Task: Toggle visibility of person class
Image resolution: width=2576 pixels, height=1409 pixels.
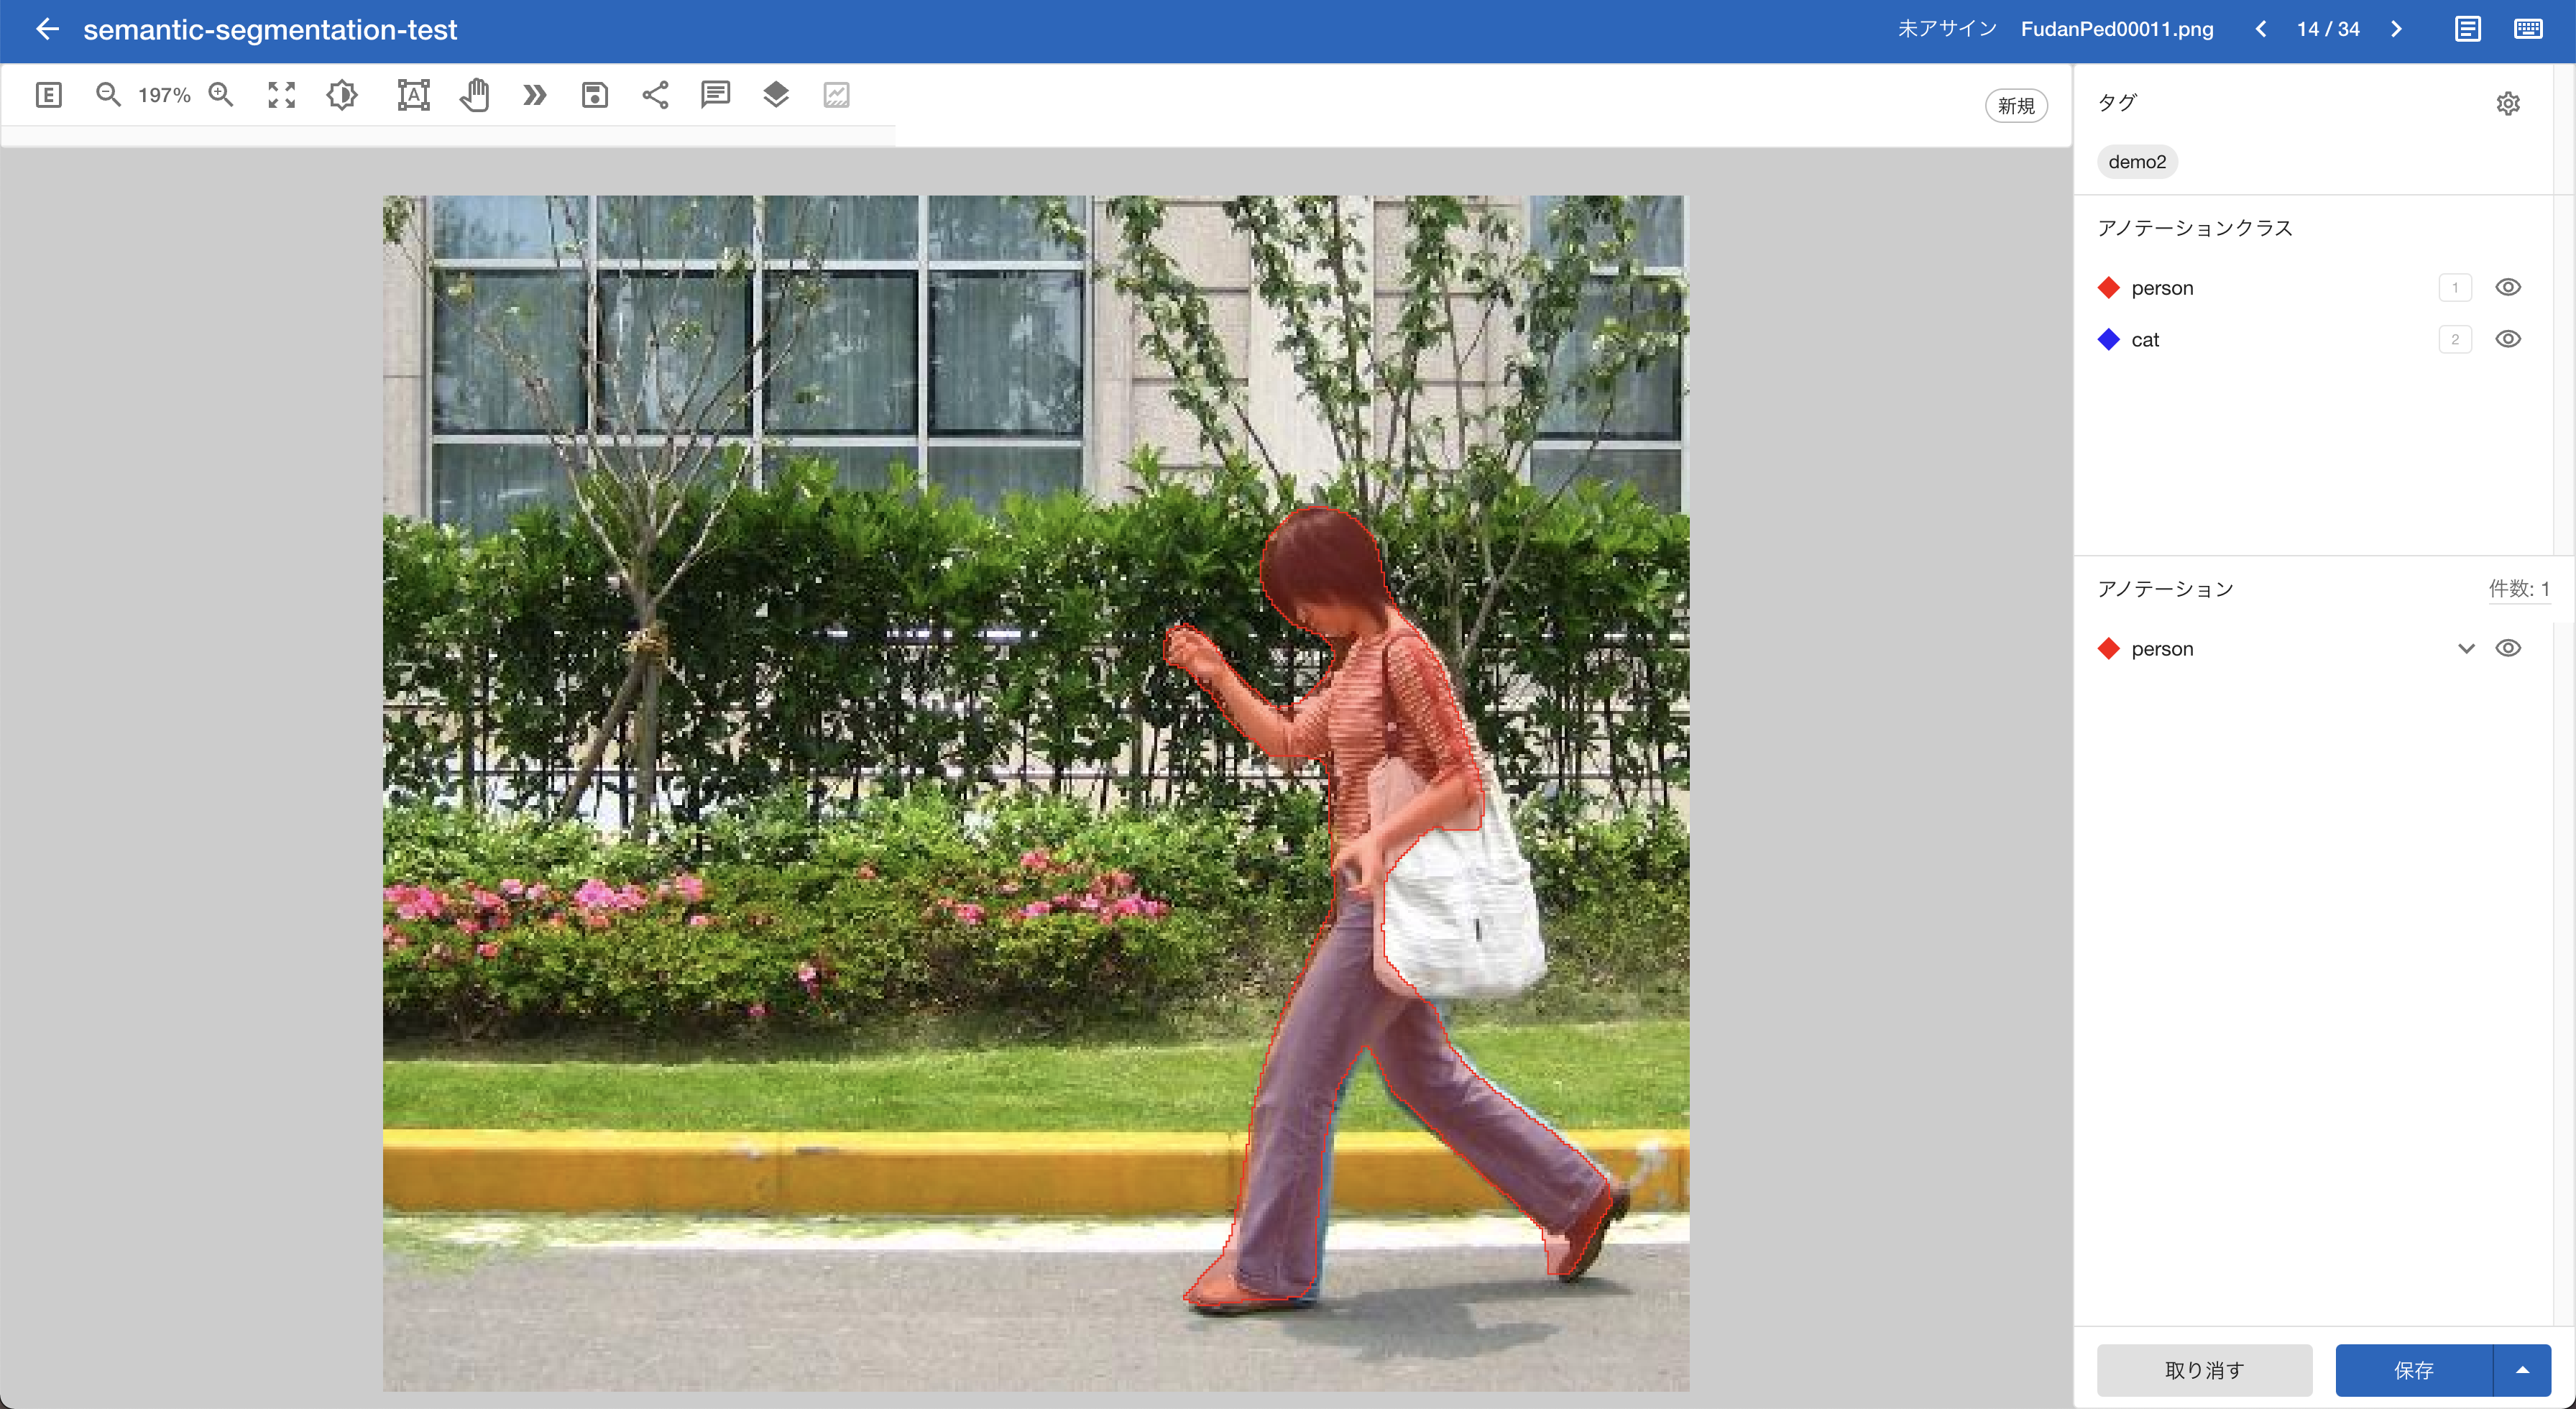Action: click(2508, 287)
